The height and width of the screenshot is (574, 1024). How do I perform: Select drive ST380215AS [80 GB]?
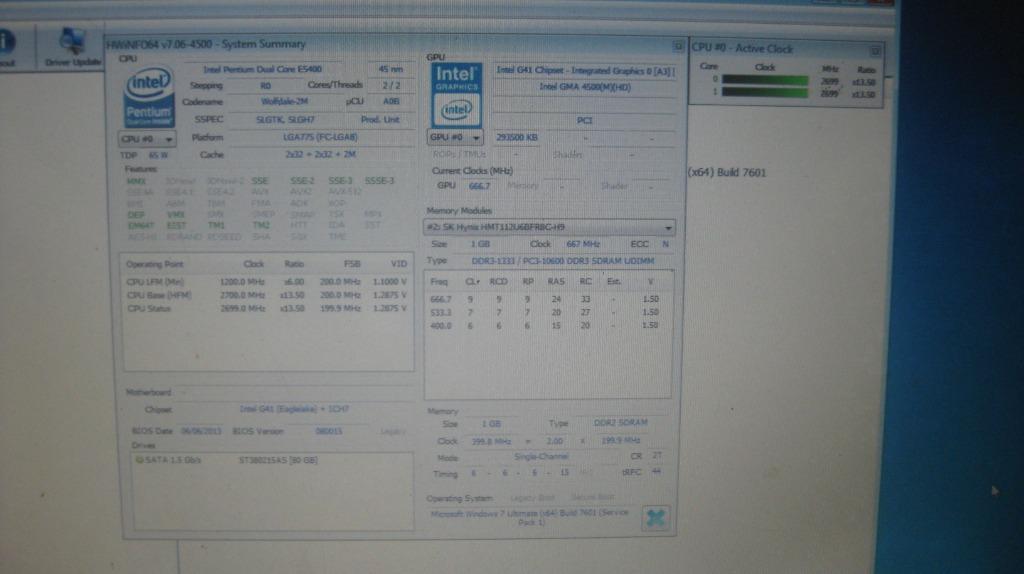pos(278,460)
